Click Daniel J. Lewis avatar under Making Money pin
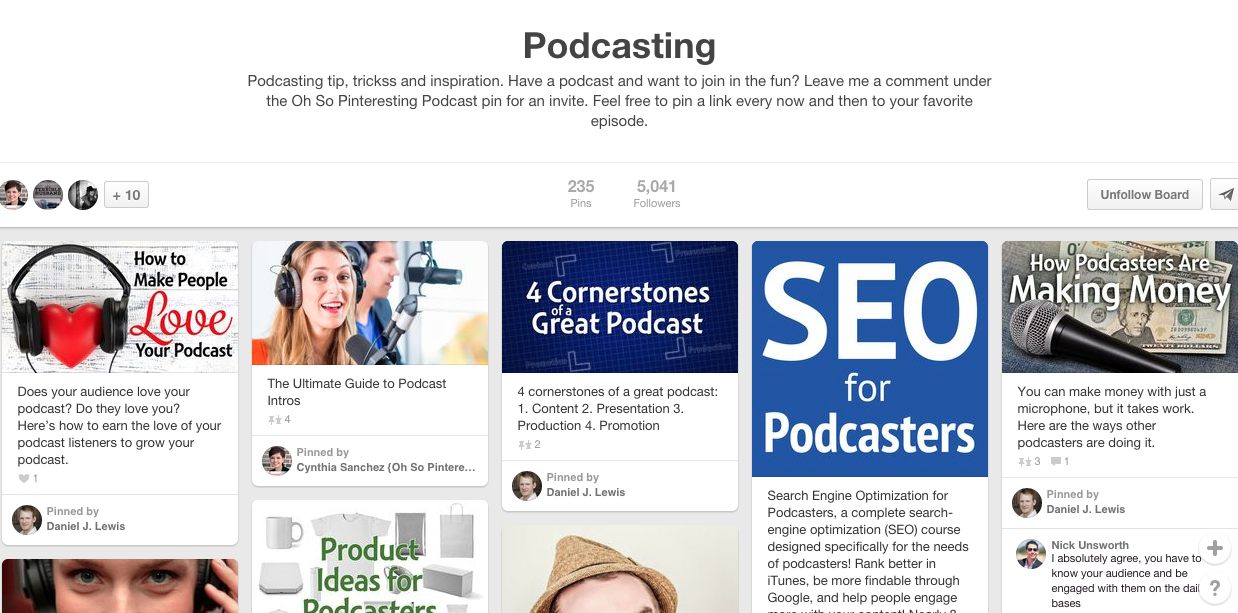This screenshot has height=613, width=1238. (1027, 502)
